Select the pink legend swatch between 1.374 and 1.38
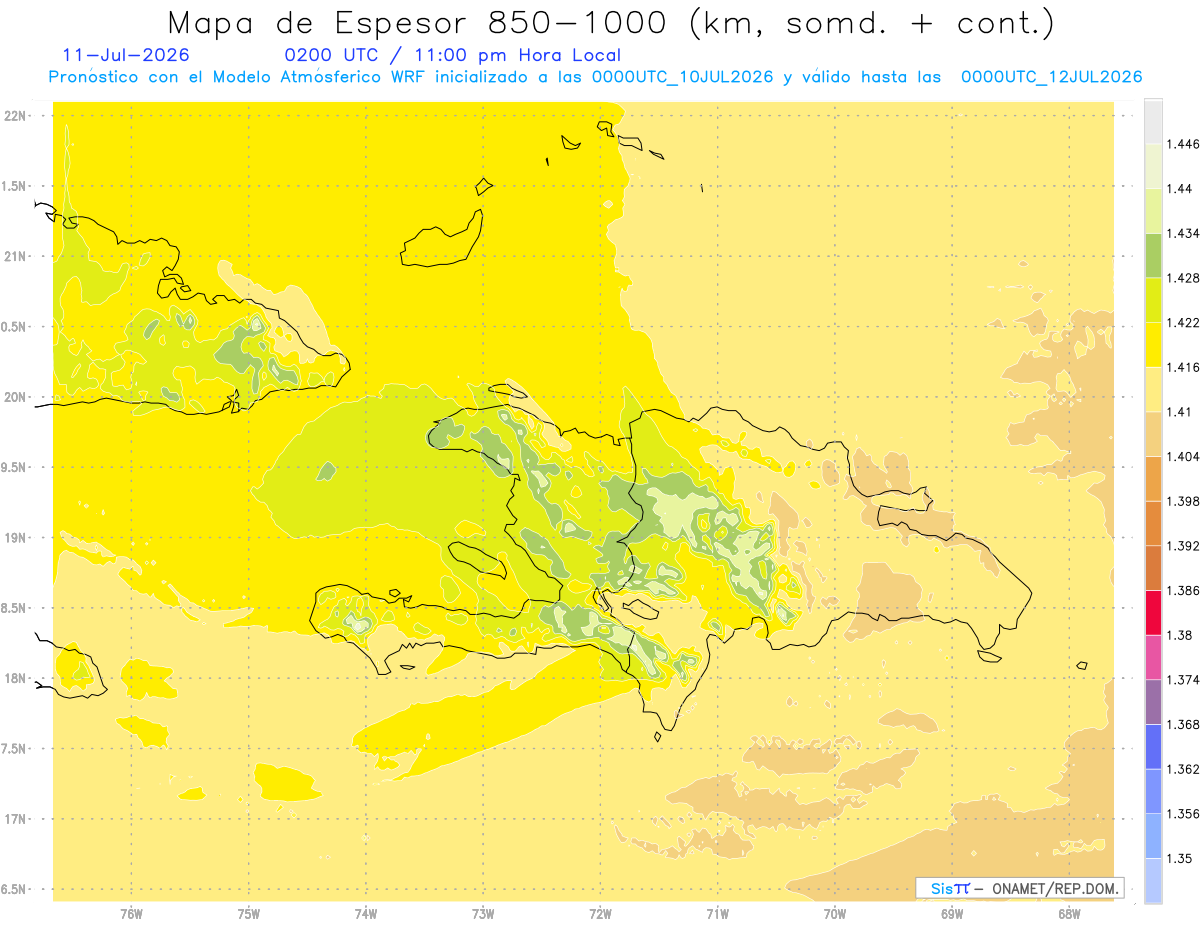Screen dimensions: 1200x927 (x=1153, y=657)
